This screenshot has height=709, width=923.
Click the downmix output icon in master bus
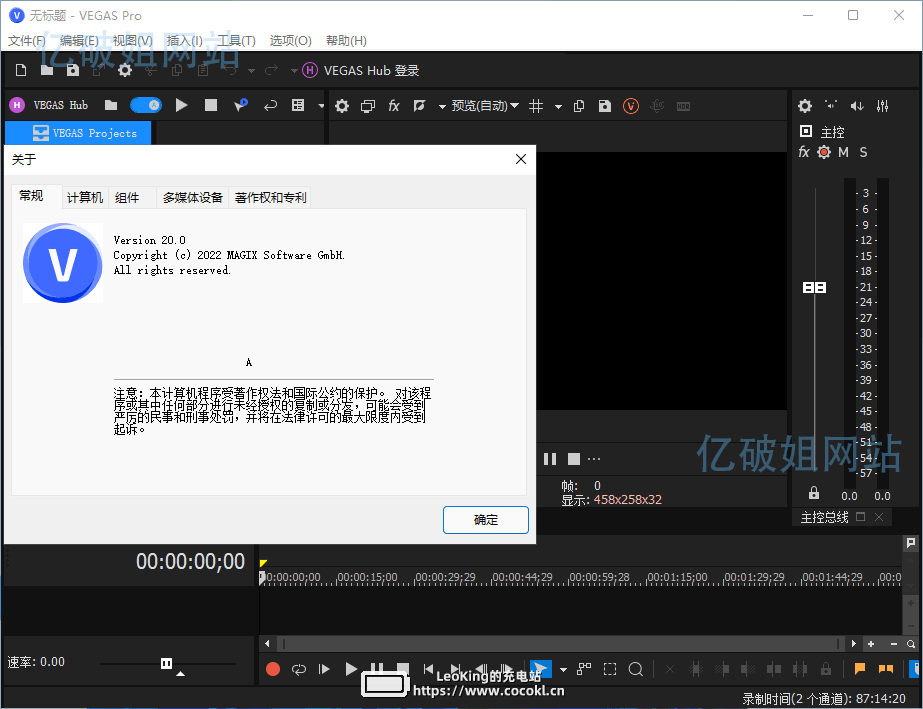pyautogui.click(x=831, y=105)
